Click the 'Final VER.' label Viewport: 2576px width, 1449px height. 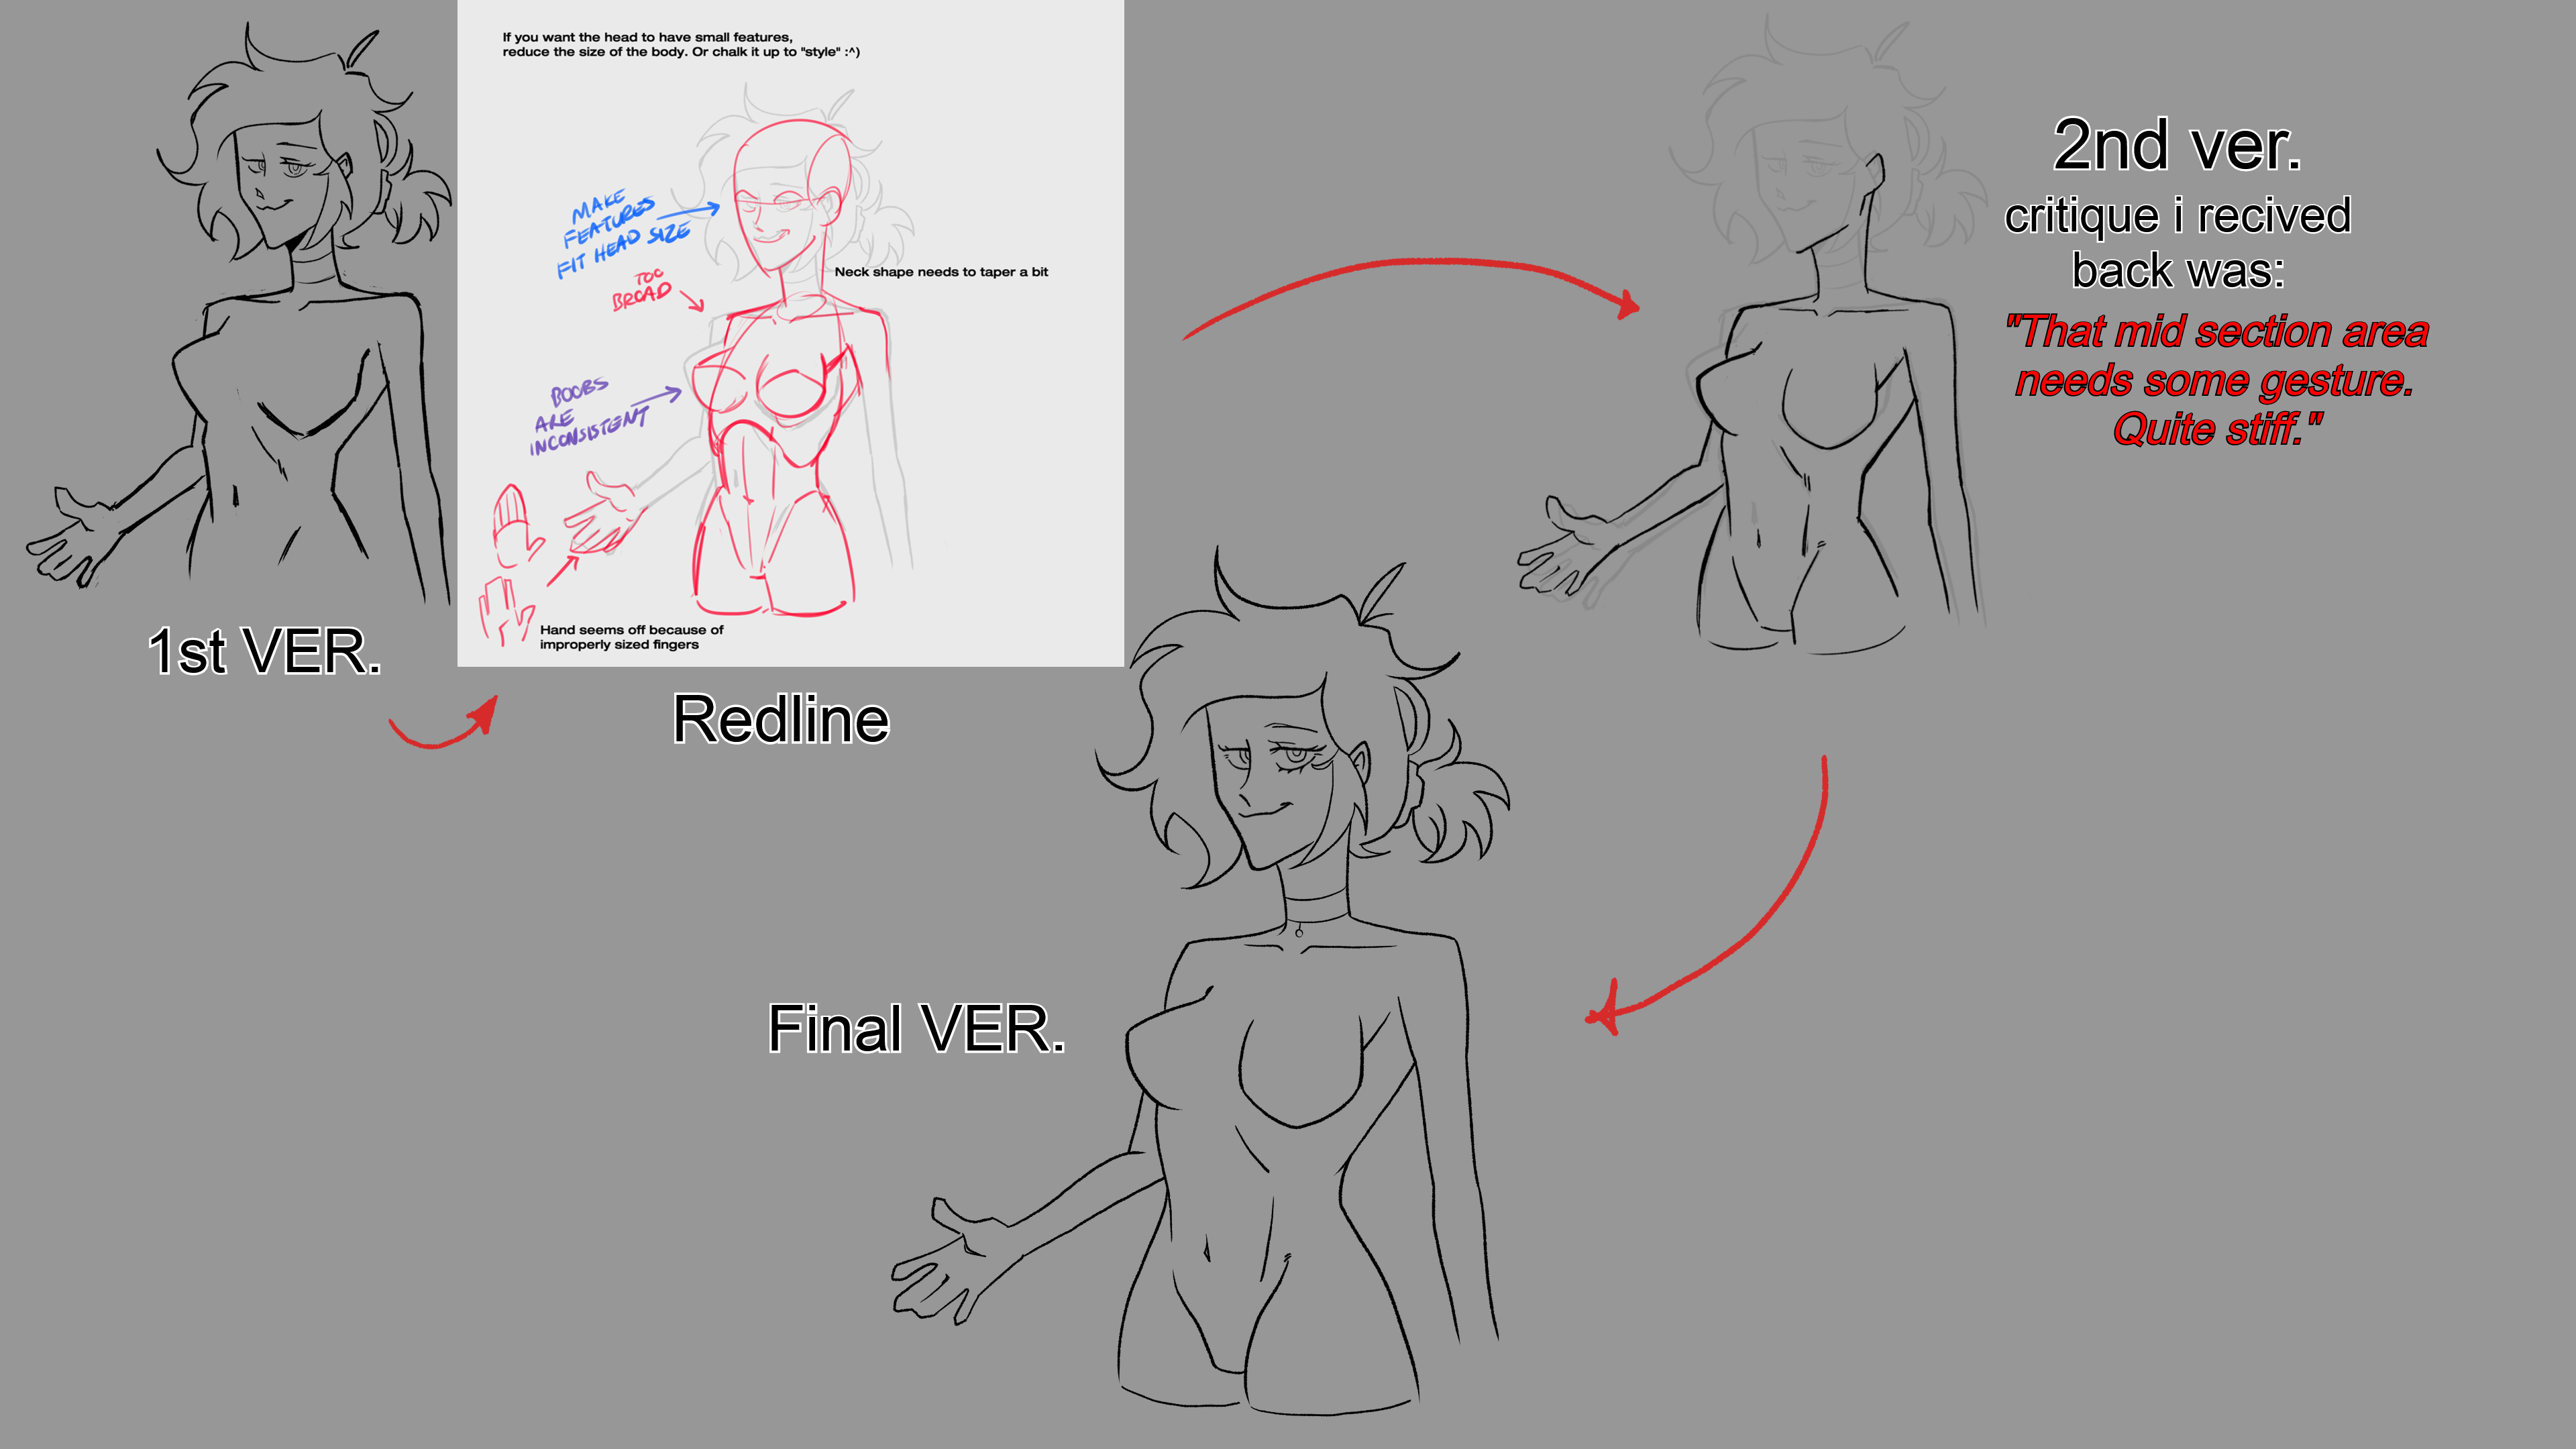pos(916,1029)
